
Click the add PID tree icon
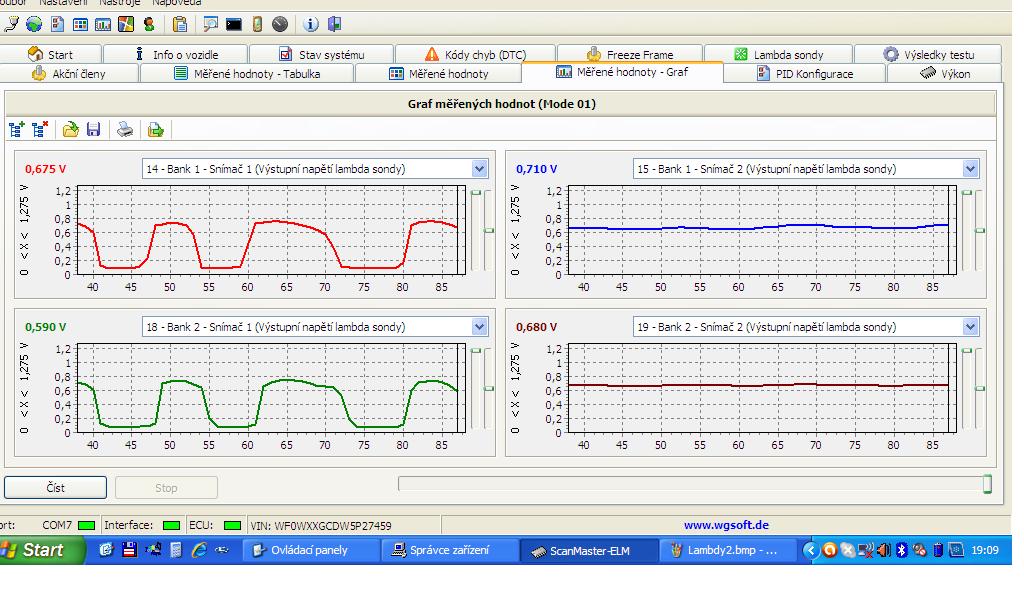tap(17, 129)
